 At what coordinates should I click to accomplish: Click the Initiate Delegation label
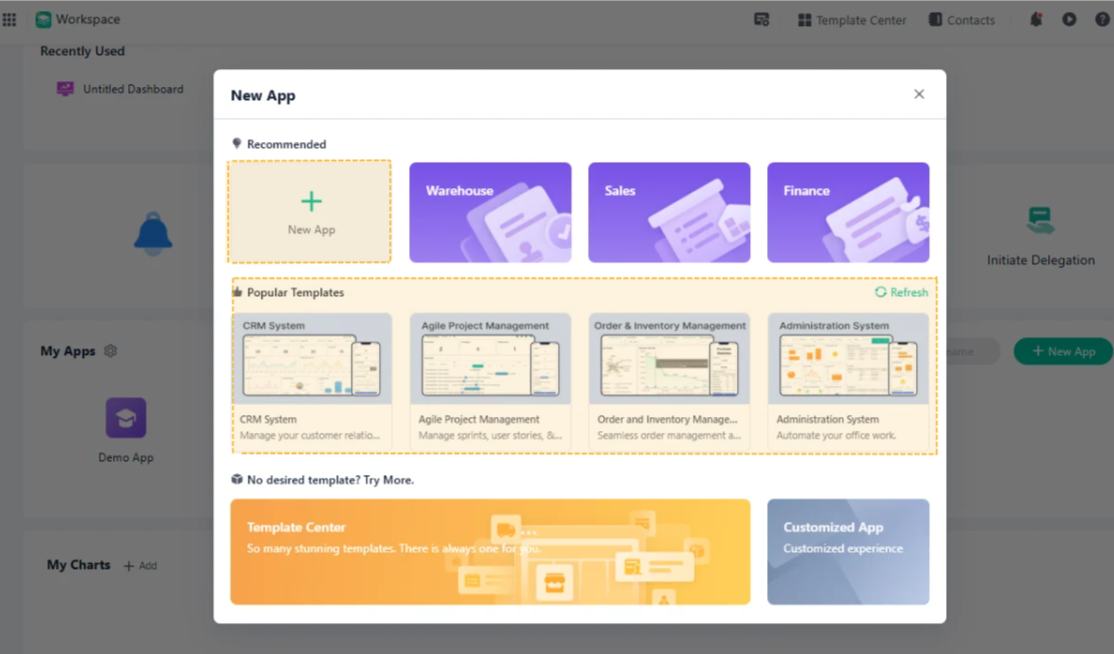click(1041, 260)
